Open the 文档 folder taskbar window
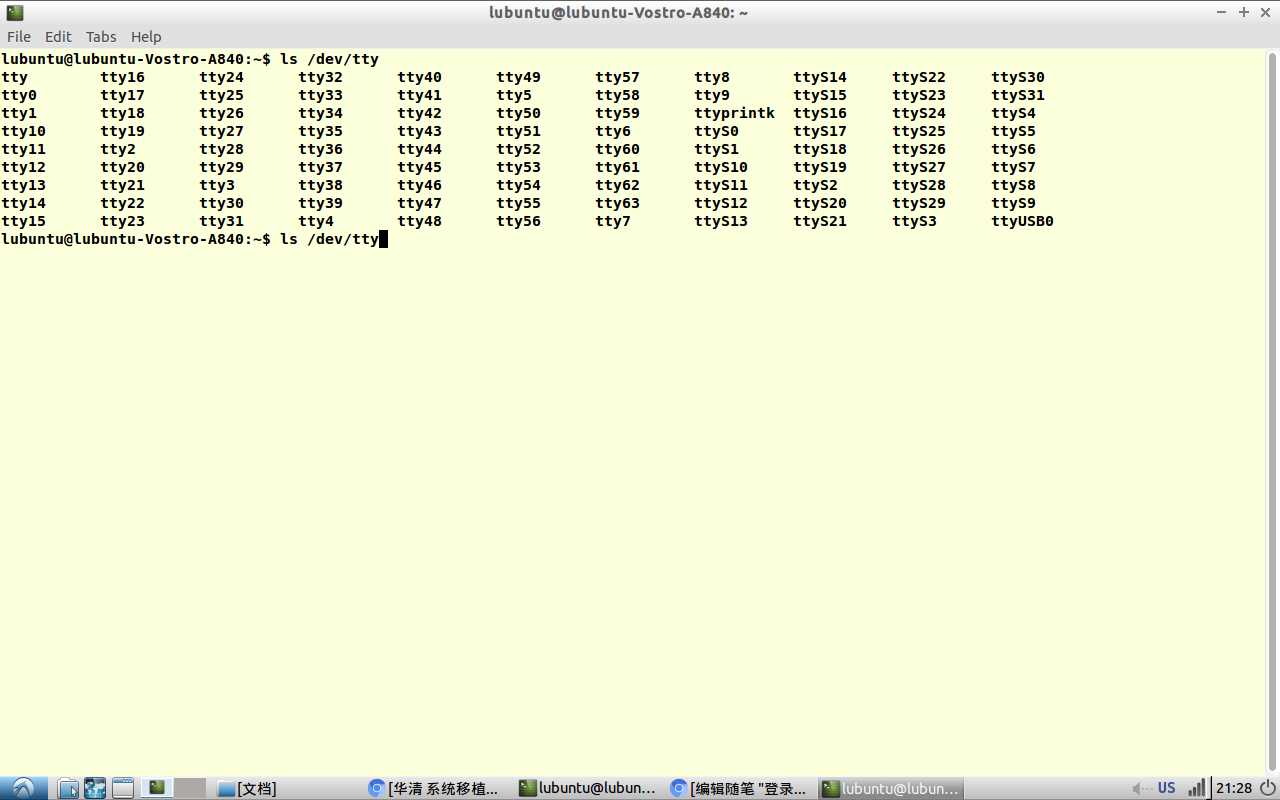The image size is (1280, 800). [289, 788]
